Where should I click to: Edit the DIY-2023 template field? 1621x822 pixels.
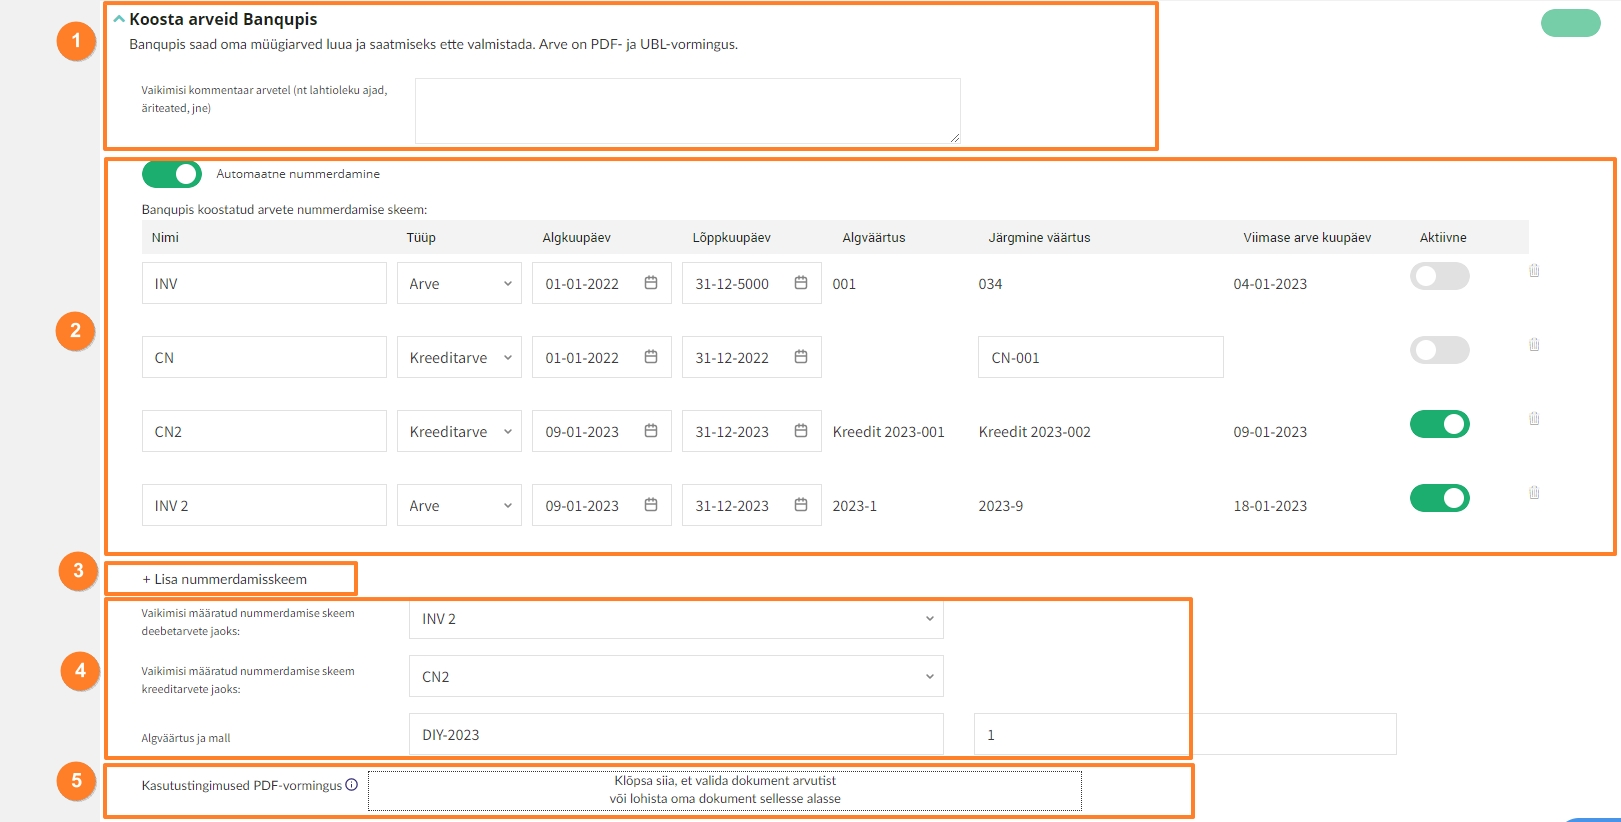tap(676, 734)
